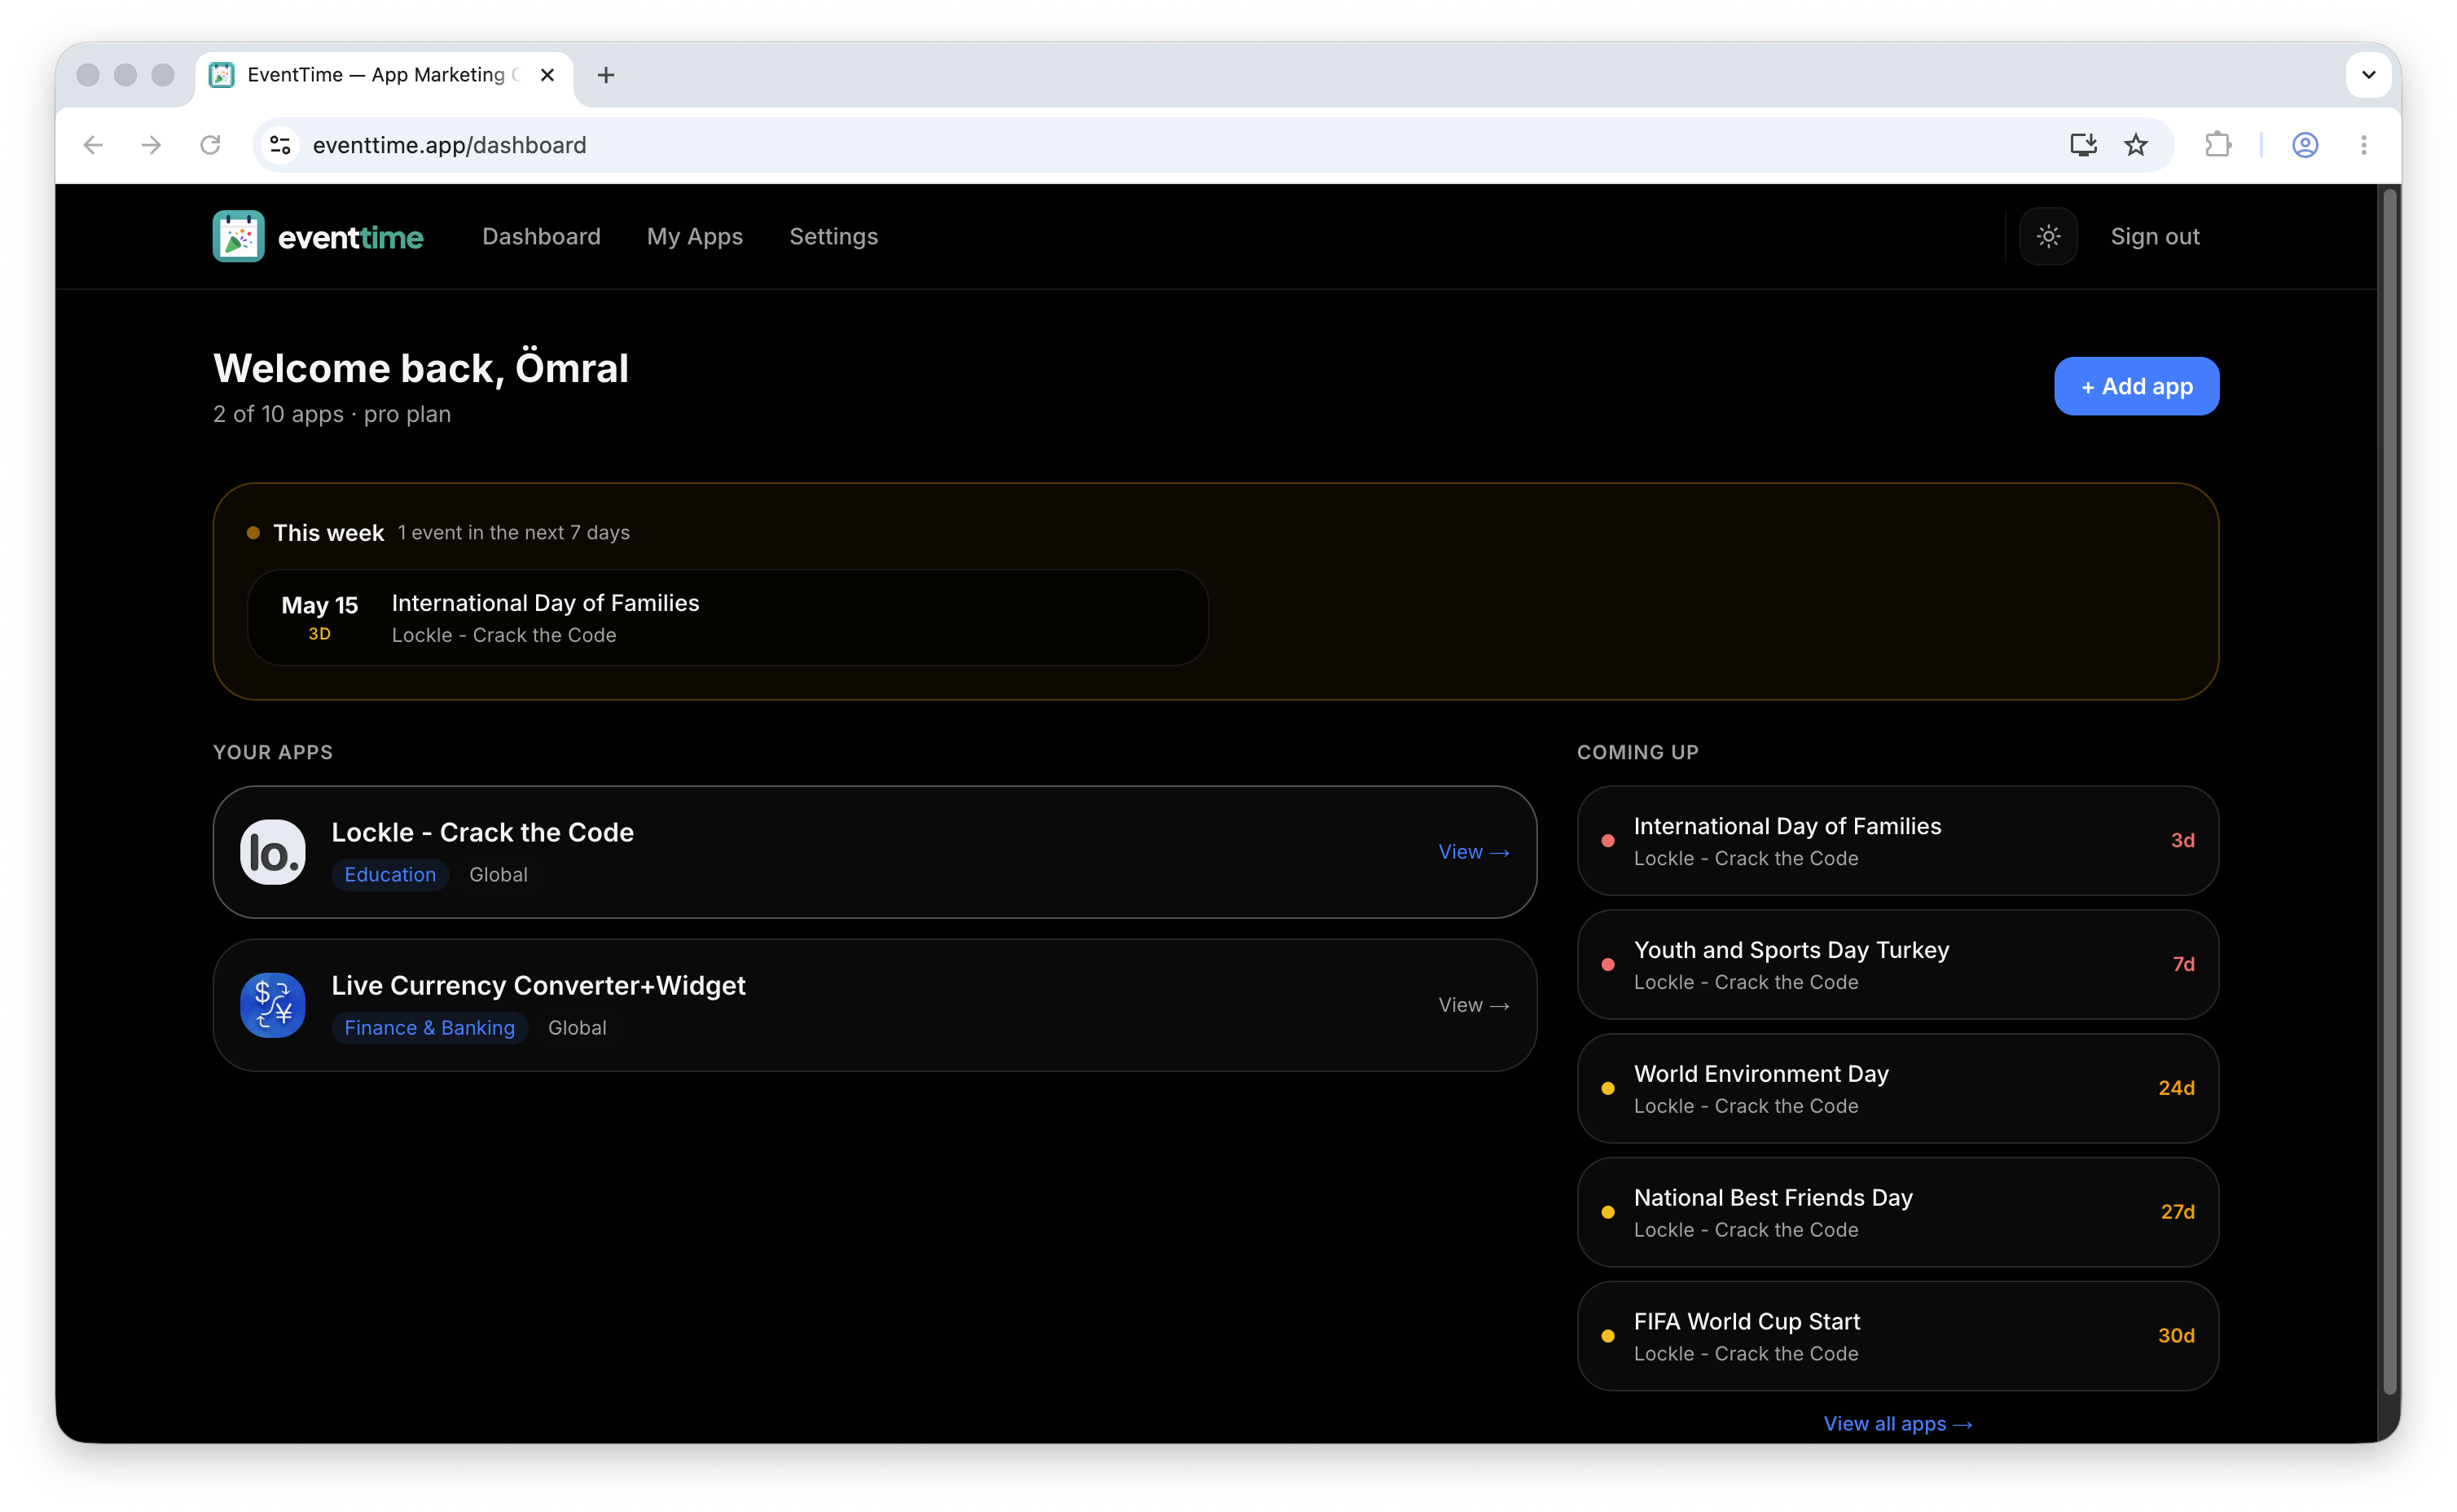
Task: Click the '1 event in the next 7 days' text
Action: pos(513,533)
